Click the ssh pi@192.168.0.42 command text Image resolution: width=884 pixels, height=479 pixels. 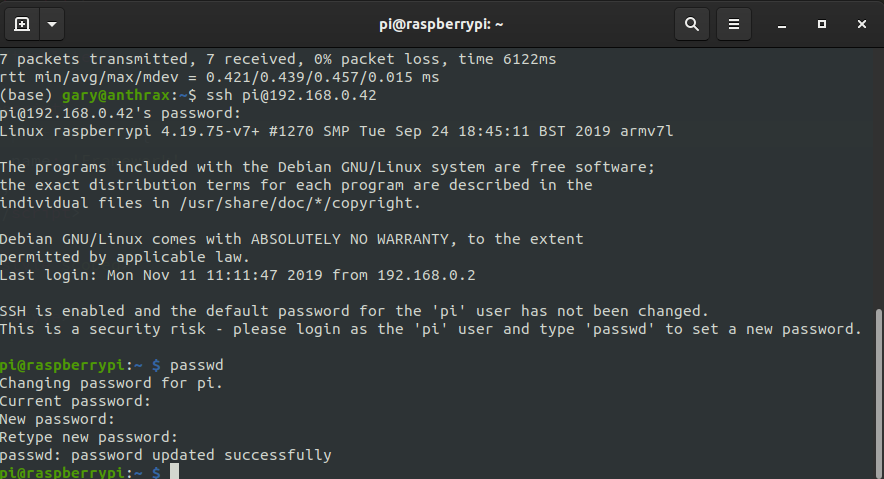point(291,95)
